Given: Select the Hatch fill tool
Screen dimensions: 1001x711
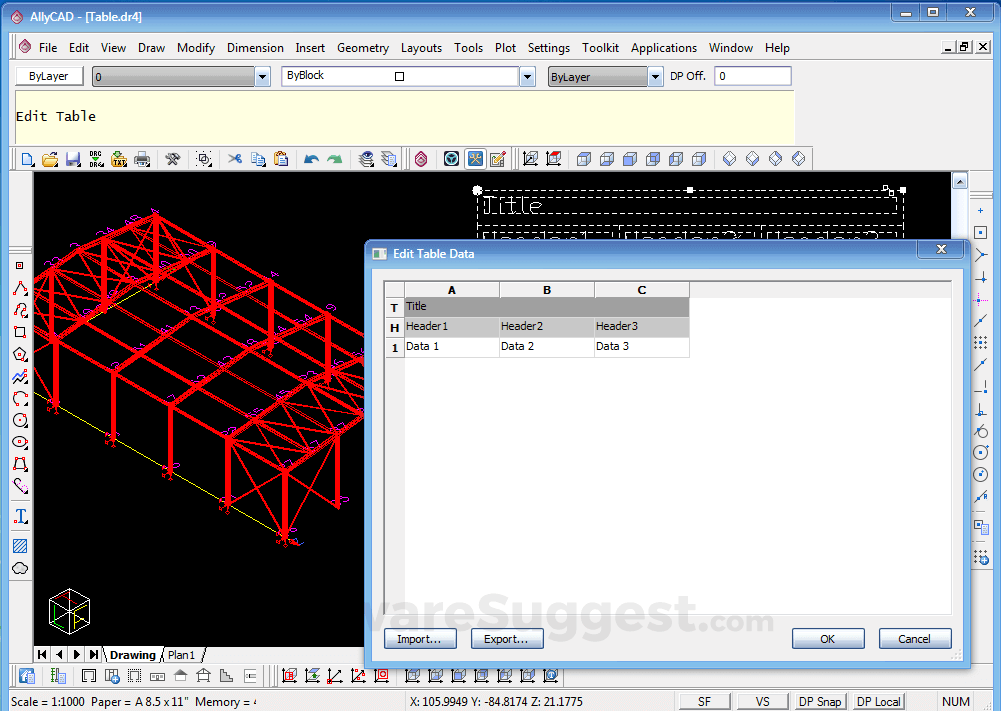Looking at the screenshot, I should [x=20, y=545].
